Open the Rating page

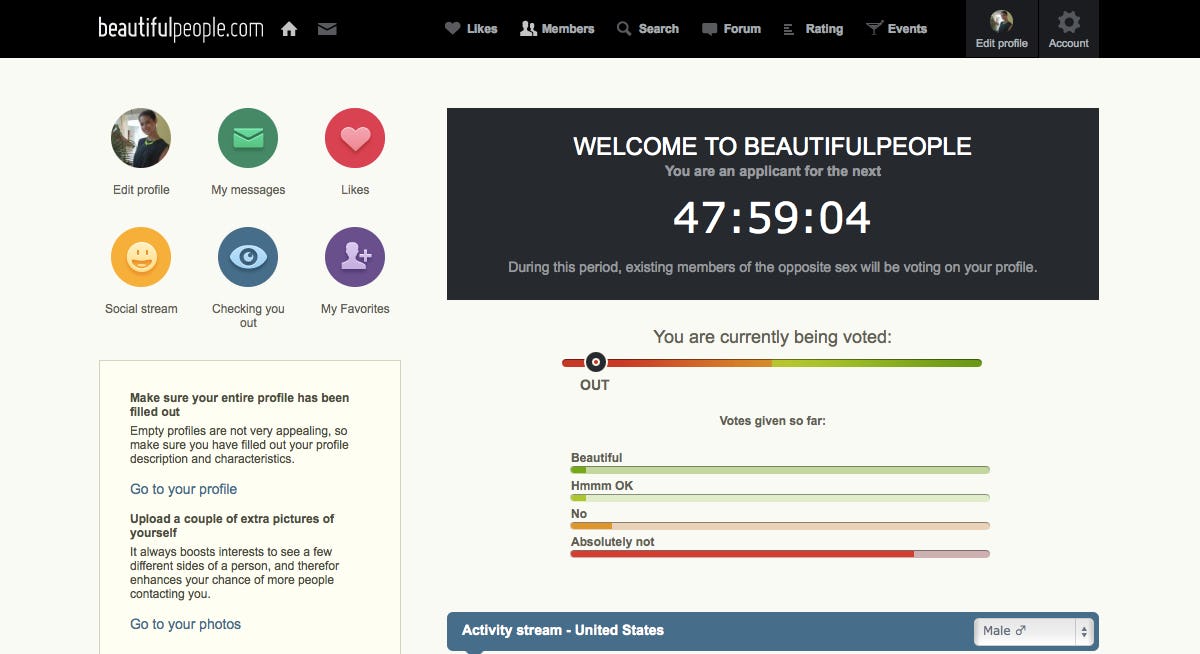(813, 29)
